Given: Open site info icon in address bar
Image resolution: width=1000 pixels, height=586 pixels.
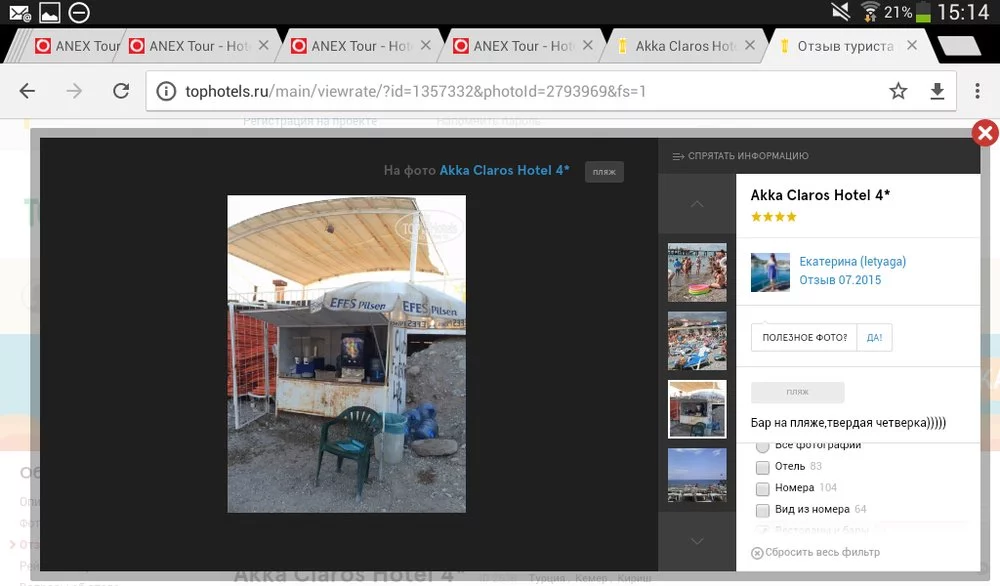Looking at the screenshot, I should [x=166, y=91].
